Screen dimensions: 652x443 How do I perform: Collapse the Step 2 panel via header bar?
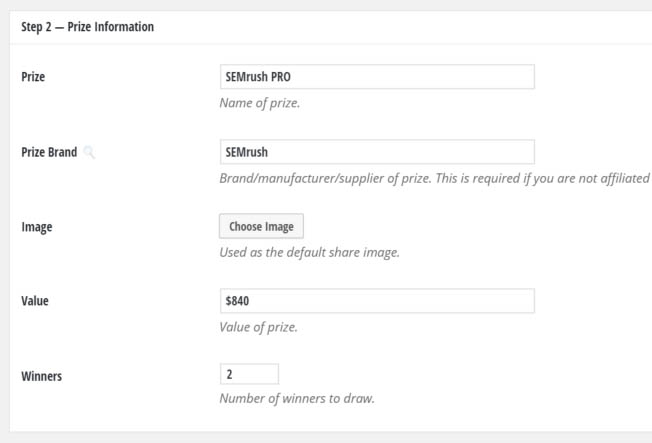coord(400,27)
